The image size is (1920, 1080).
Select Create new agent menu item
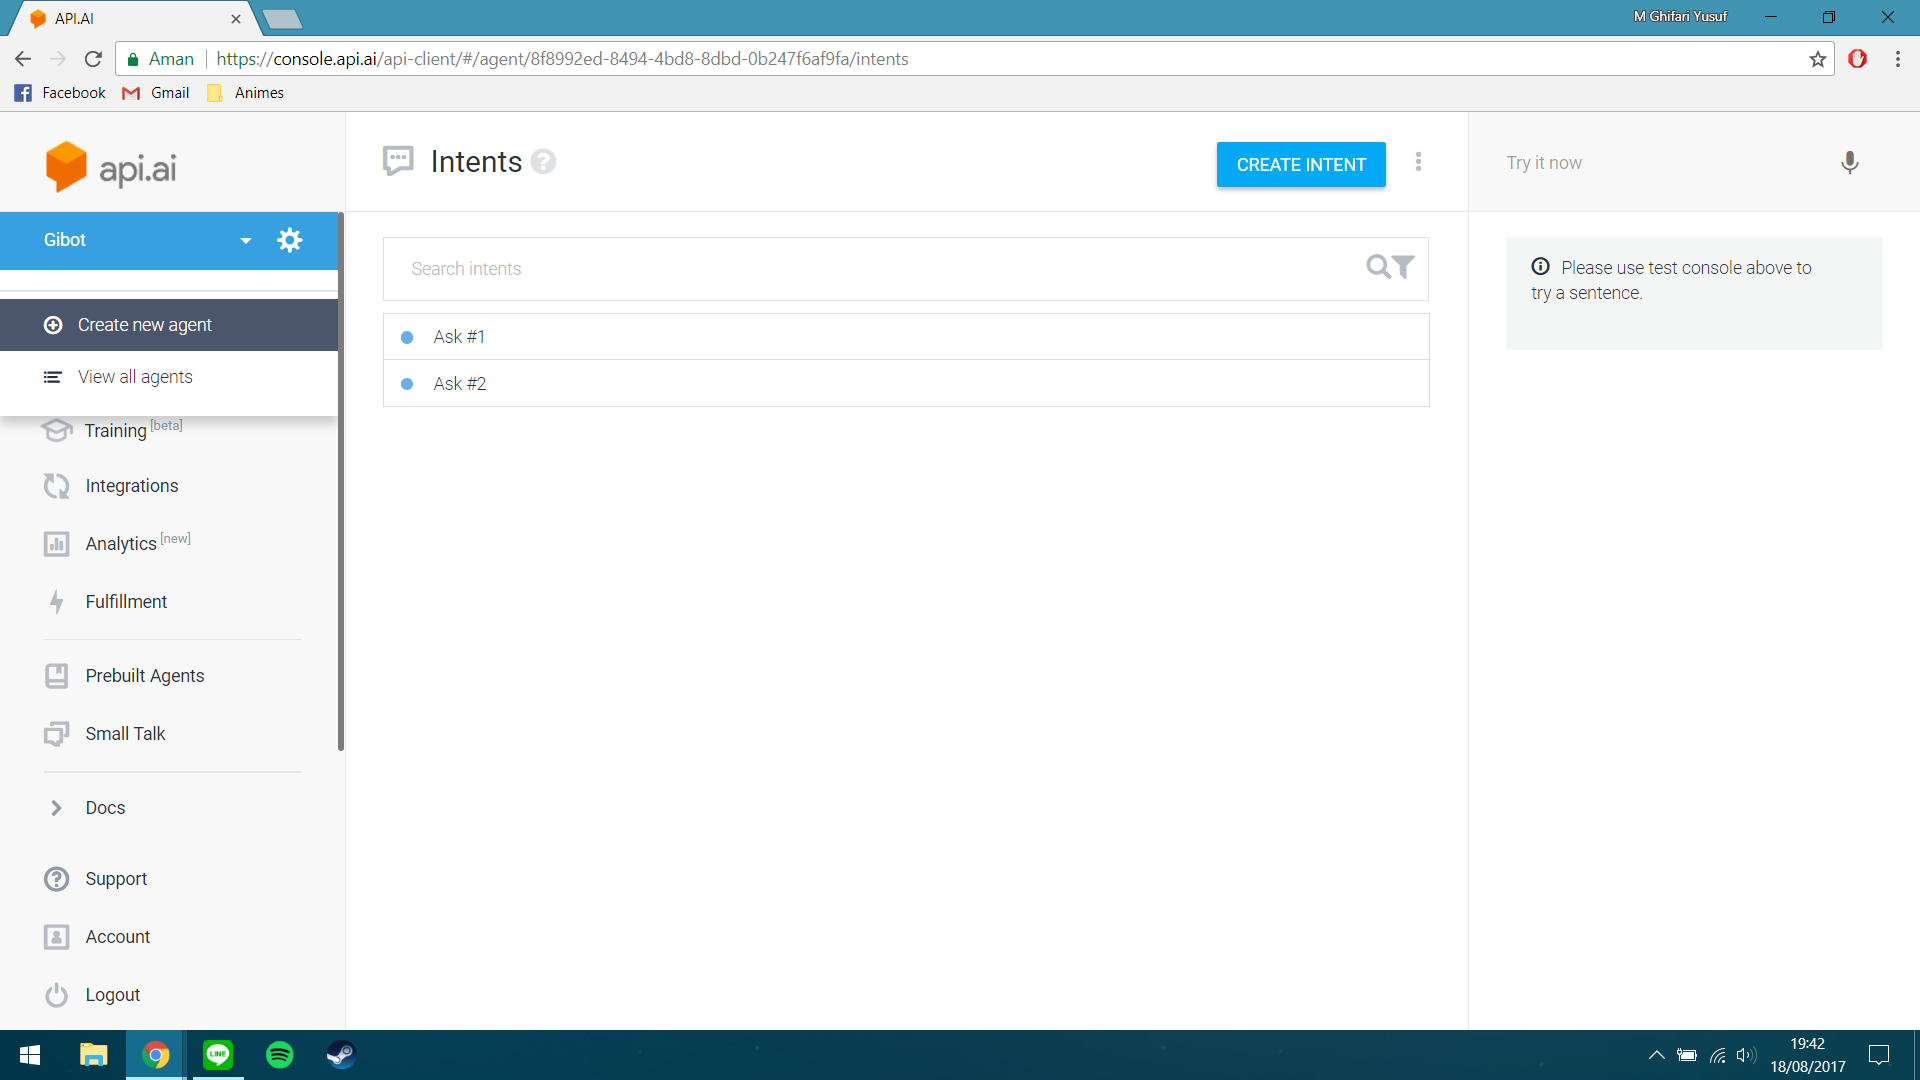[145, 325]
